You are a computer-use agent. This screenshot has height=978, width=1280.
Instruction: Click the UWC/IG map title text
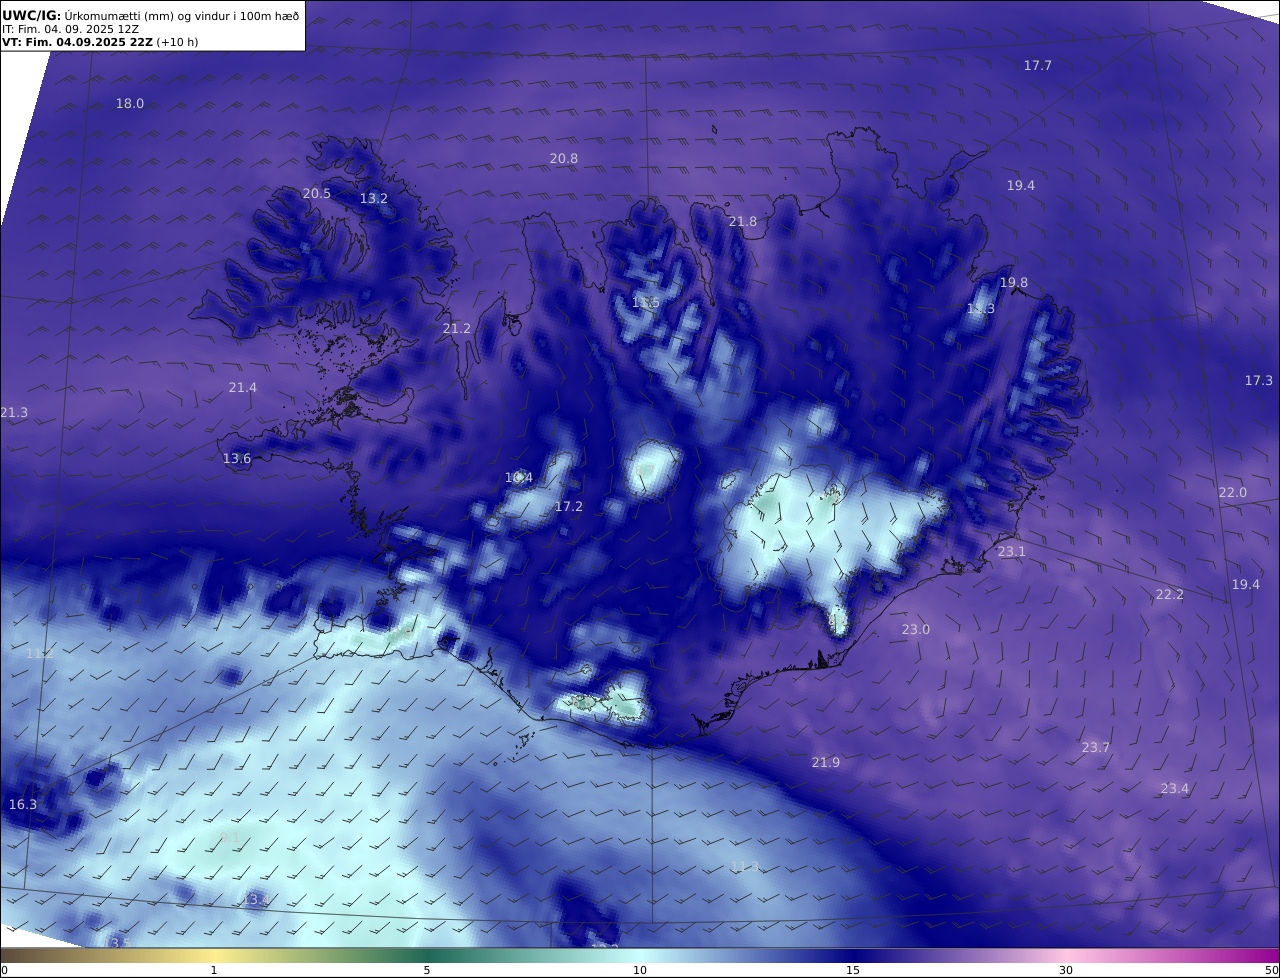point(150,14)
